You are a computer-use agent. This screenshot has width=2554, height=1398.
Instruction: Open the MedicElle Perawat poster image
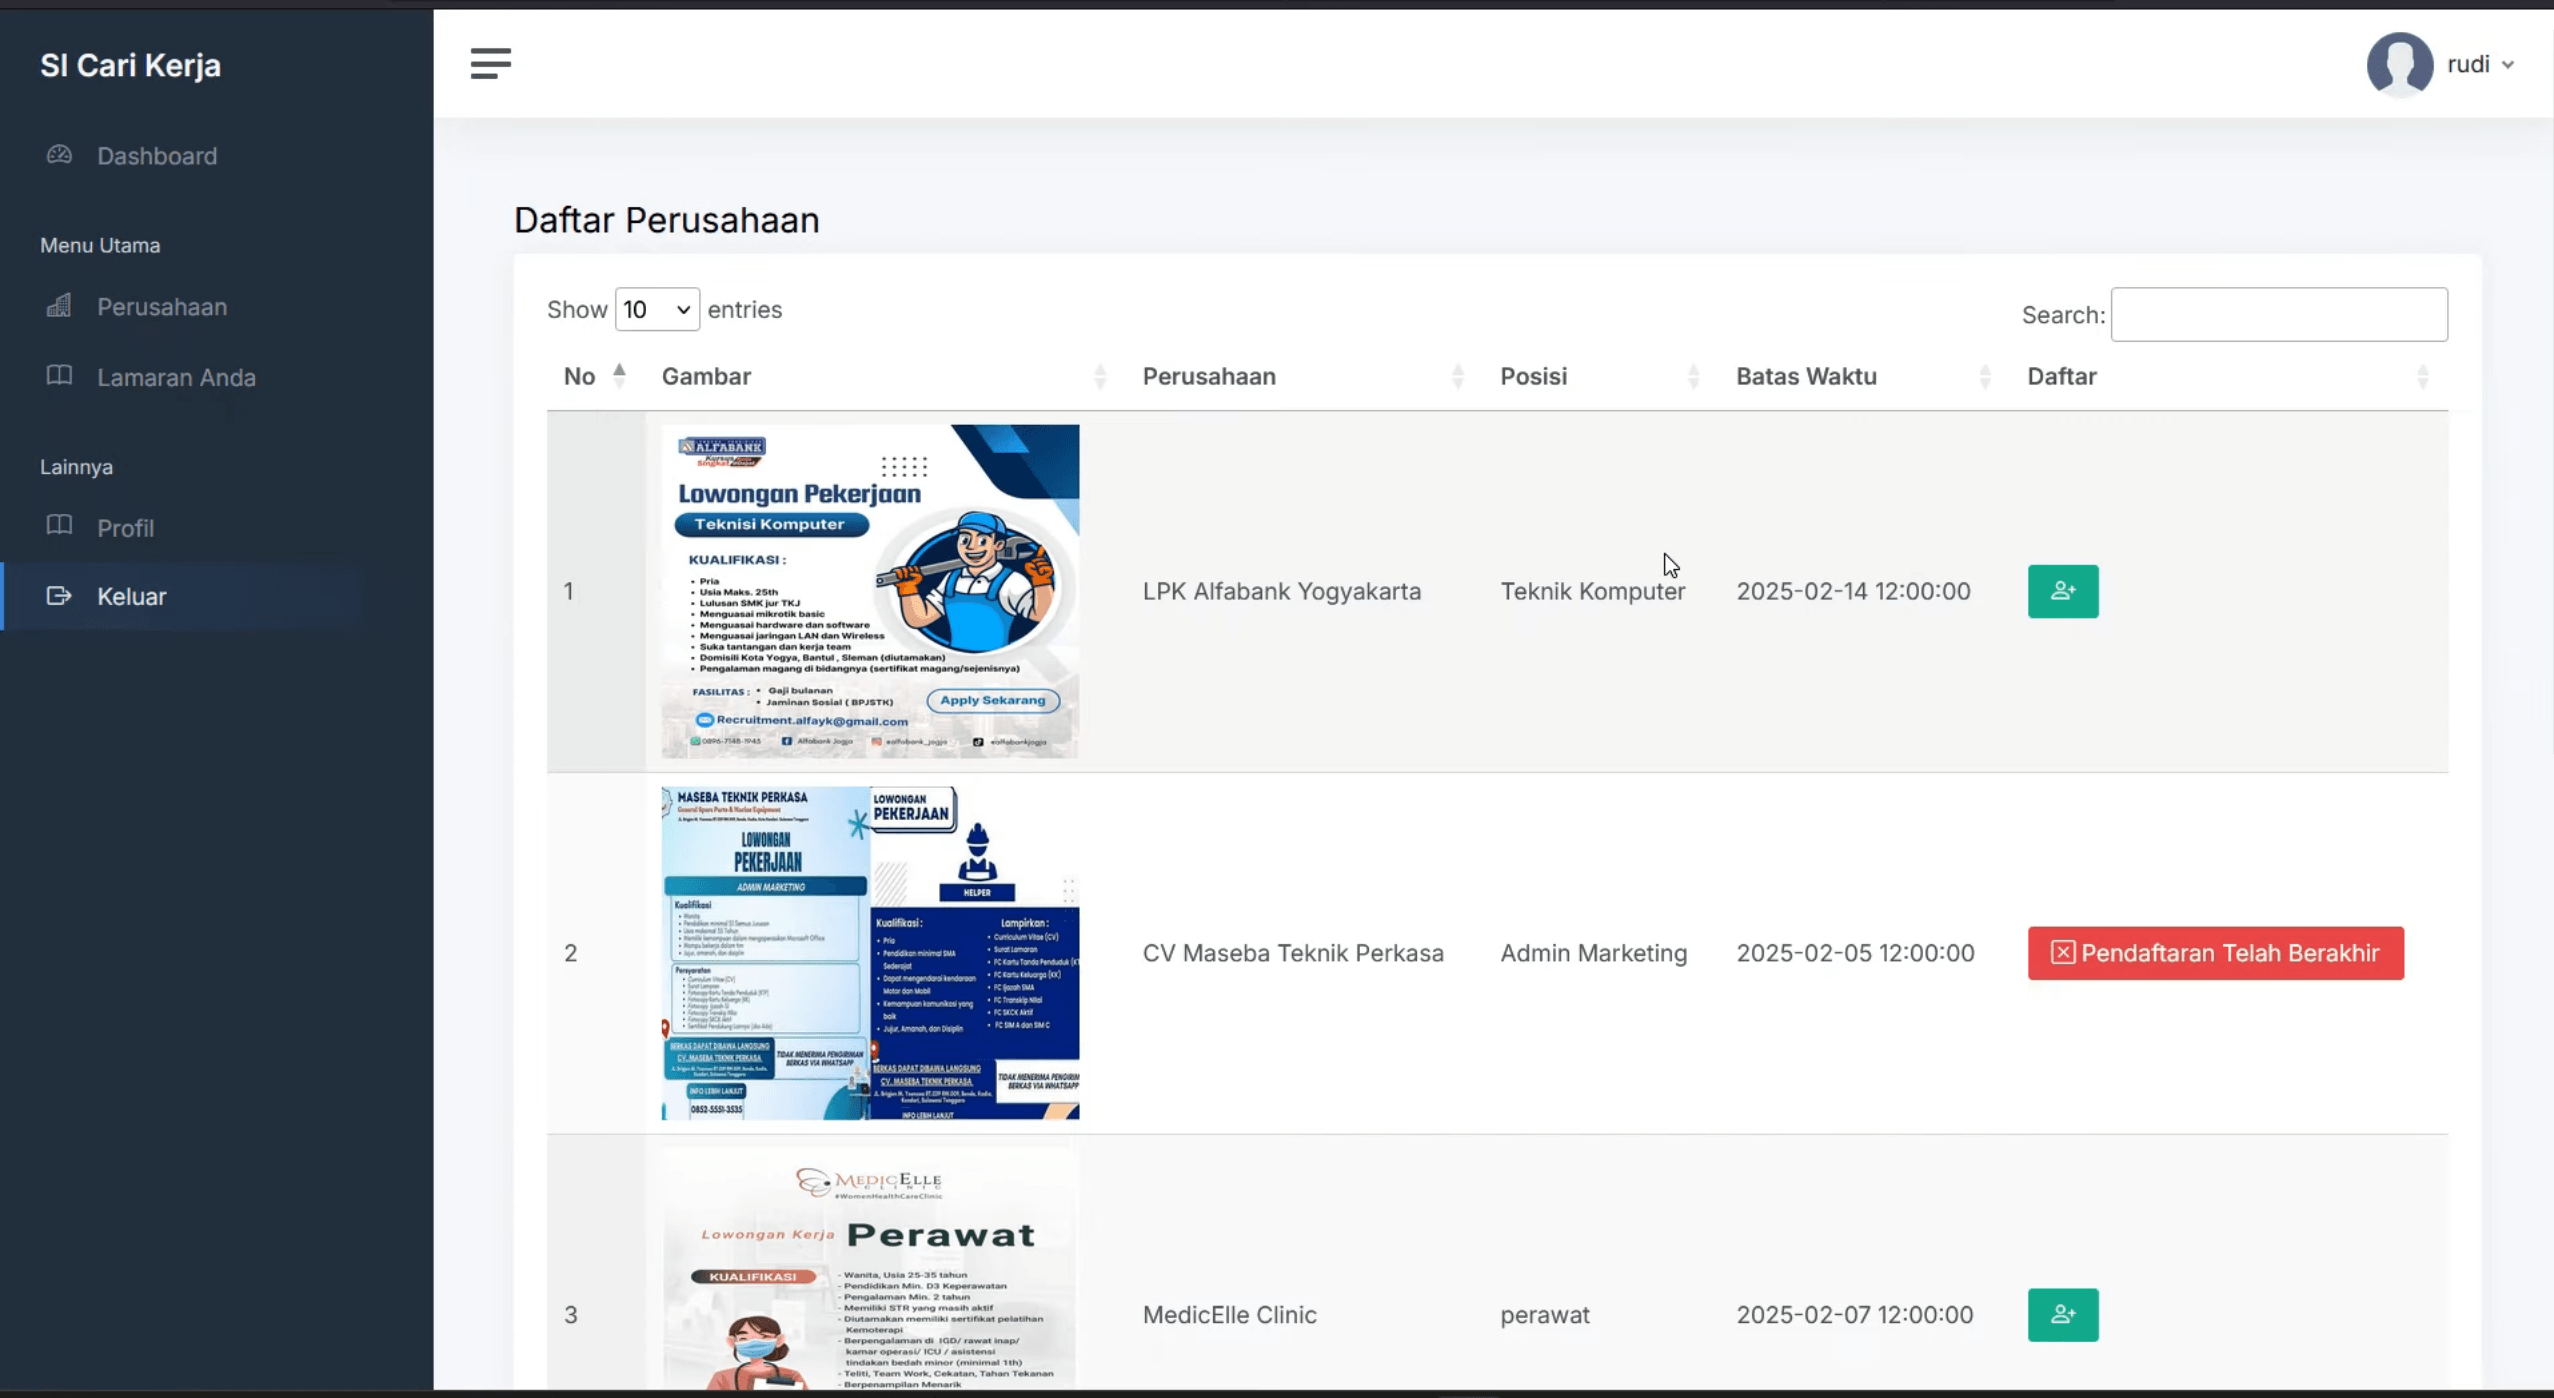[870, 1269]
